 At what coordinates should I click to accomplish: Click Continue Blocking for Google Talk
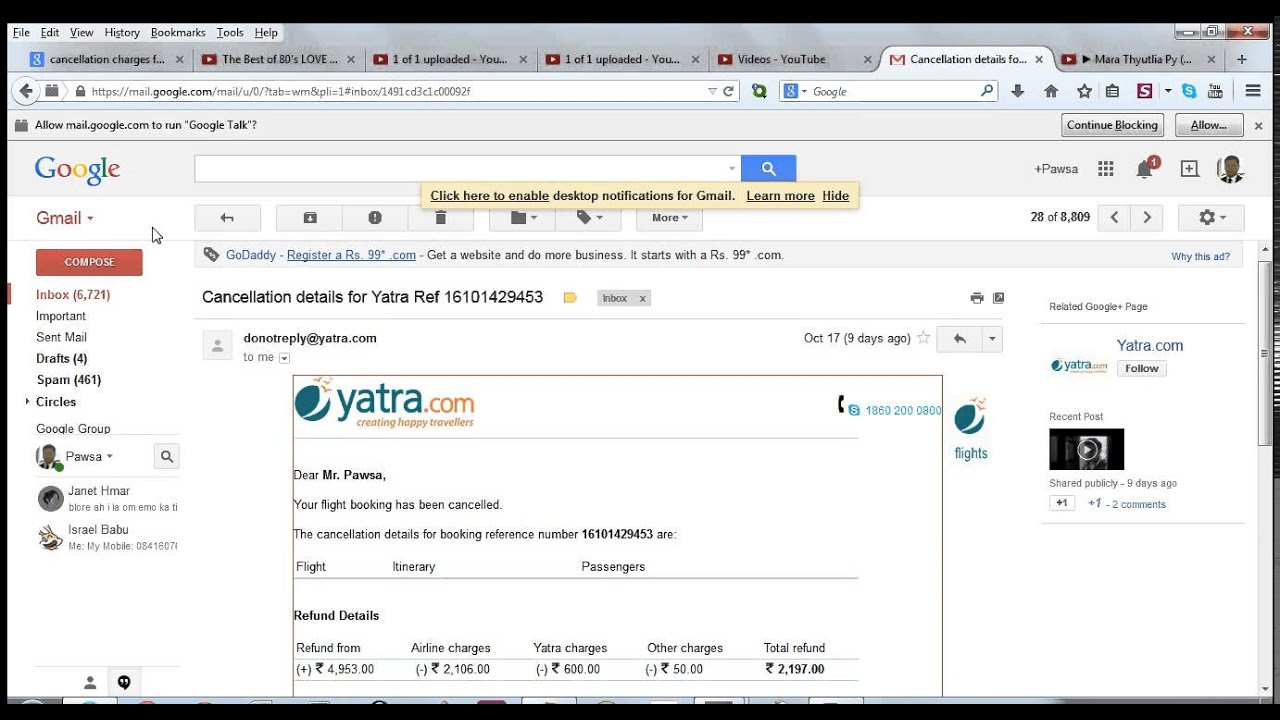[x=1112, y=125]
